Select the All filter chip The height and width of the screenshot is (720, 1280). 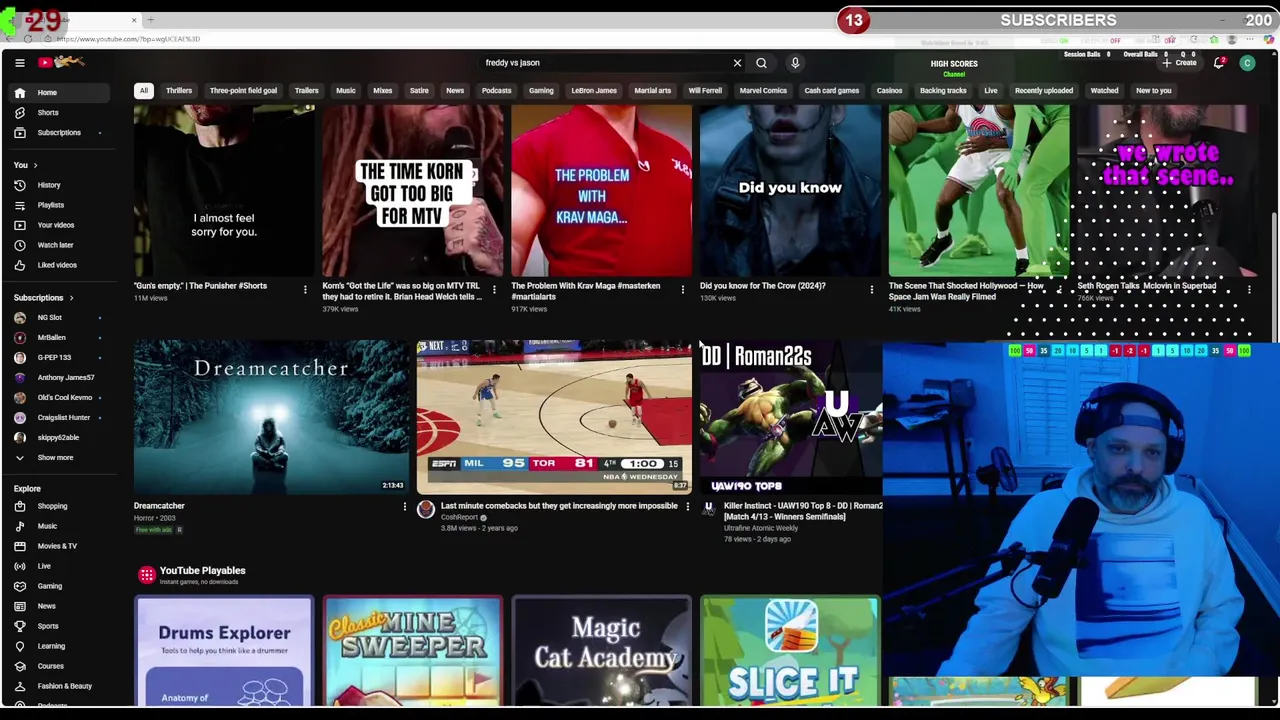143,90
